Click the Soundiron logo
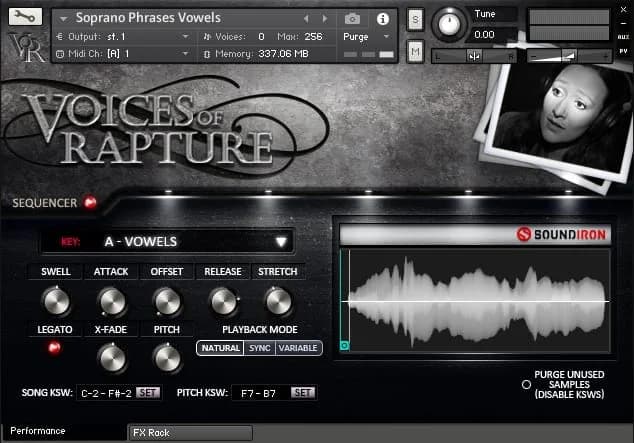Image resolution: width=634 pixels, height=443 pixels. coord(562,234)
